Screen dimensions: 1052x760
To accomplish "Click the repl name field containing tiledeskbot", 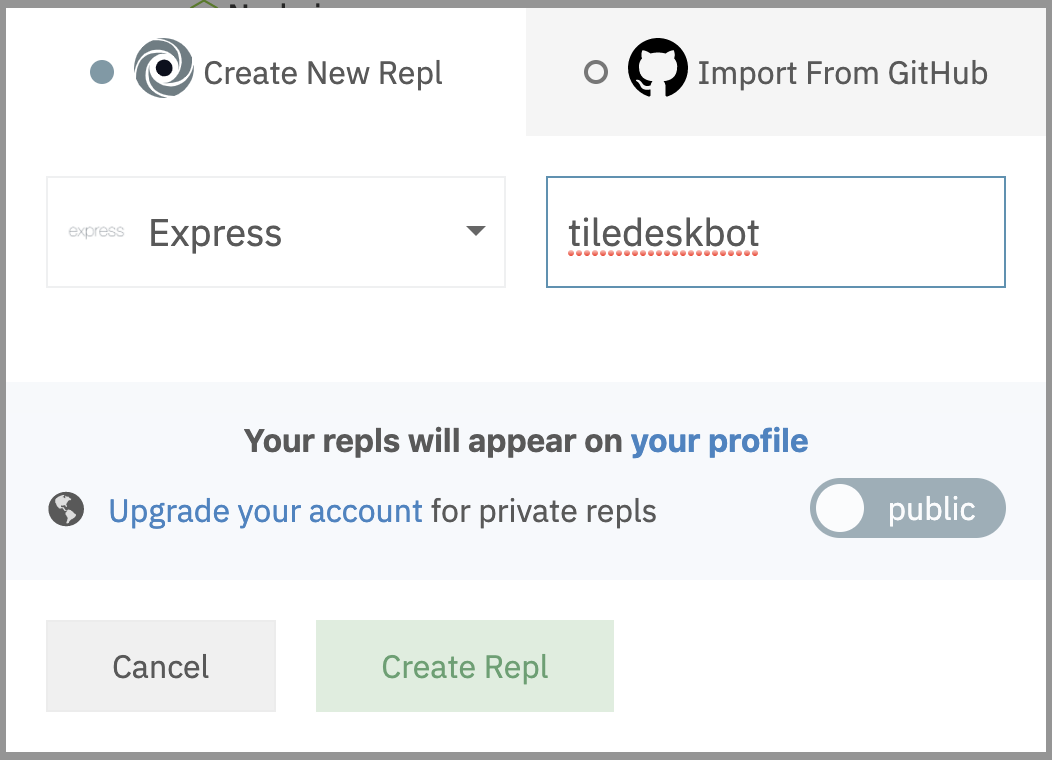I will click(775, 232).
